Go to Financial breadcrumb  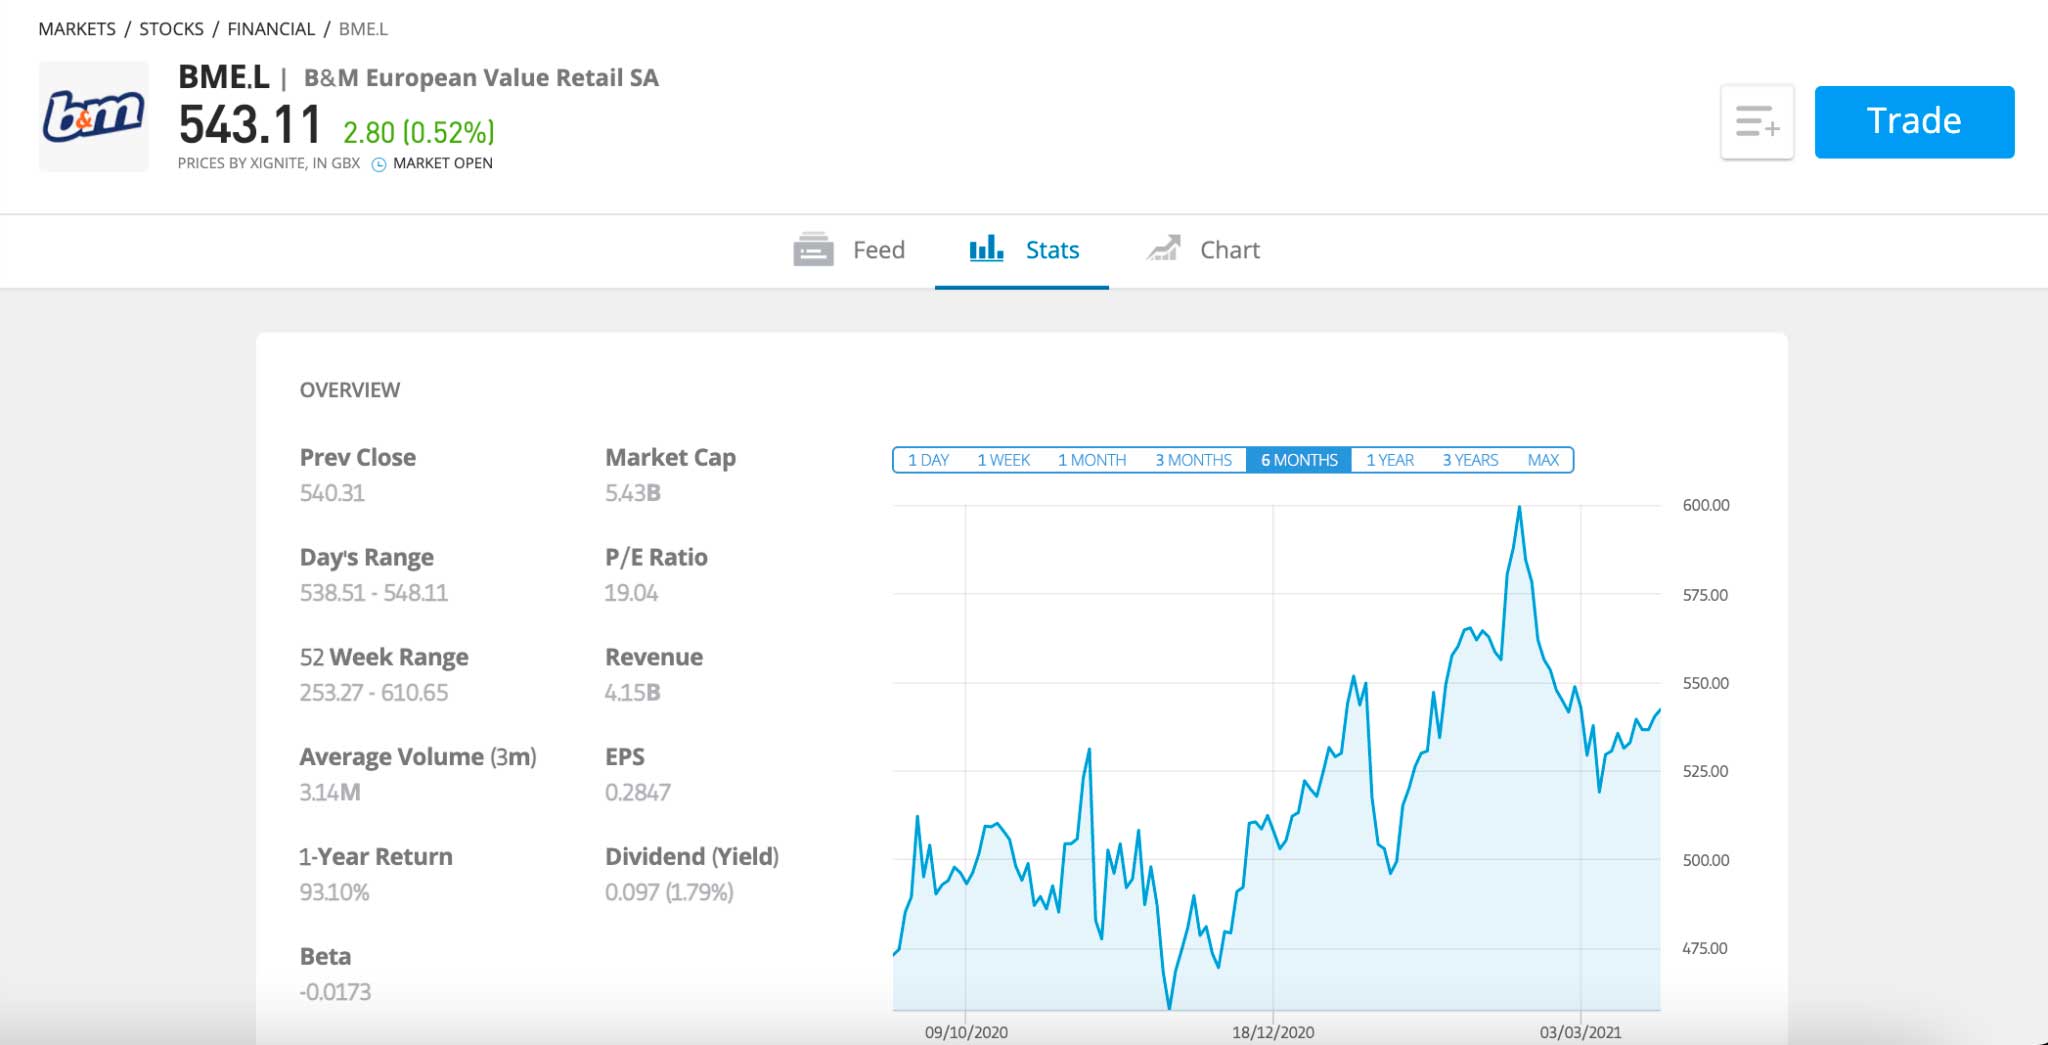271,29
